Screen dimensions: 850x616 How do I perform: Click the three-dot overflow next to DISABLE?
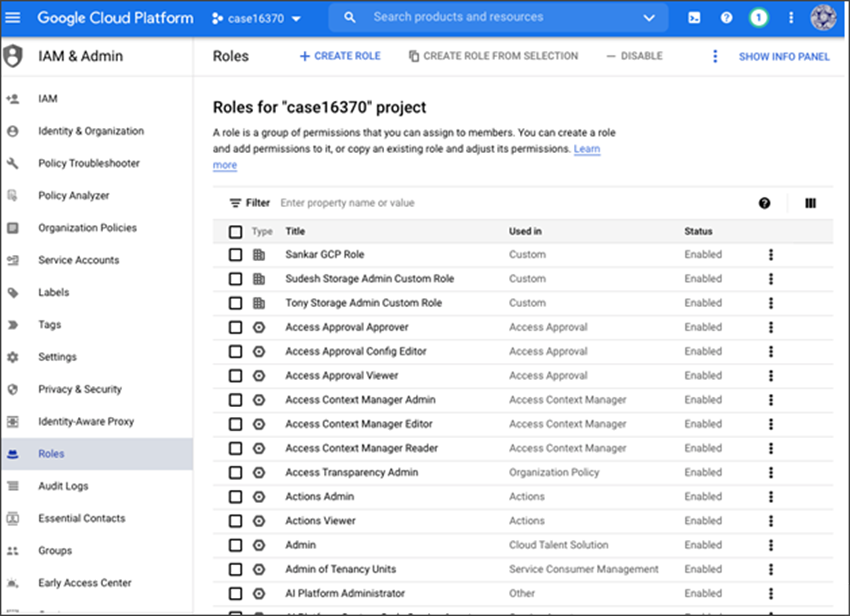714,57
